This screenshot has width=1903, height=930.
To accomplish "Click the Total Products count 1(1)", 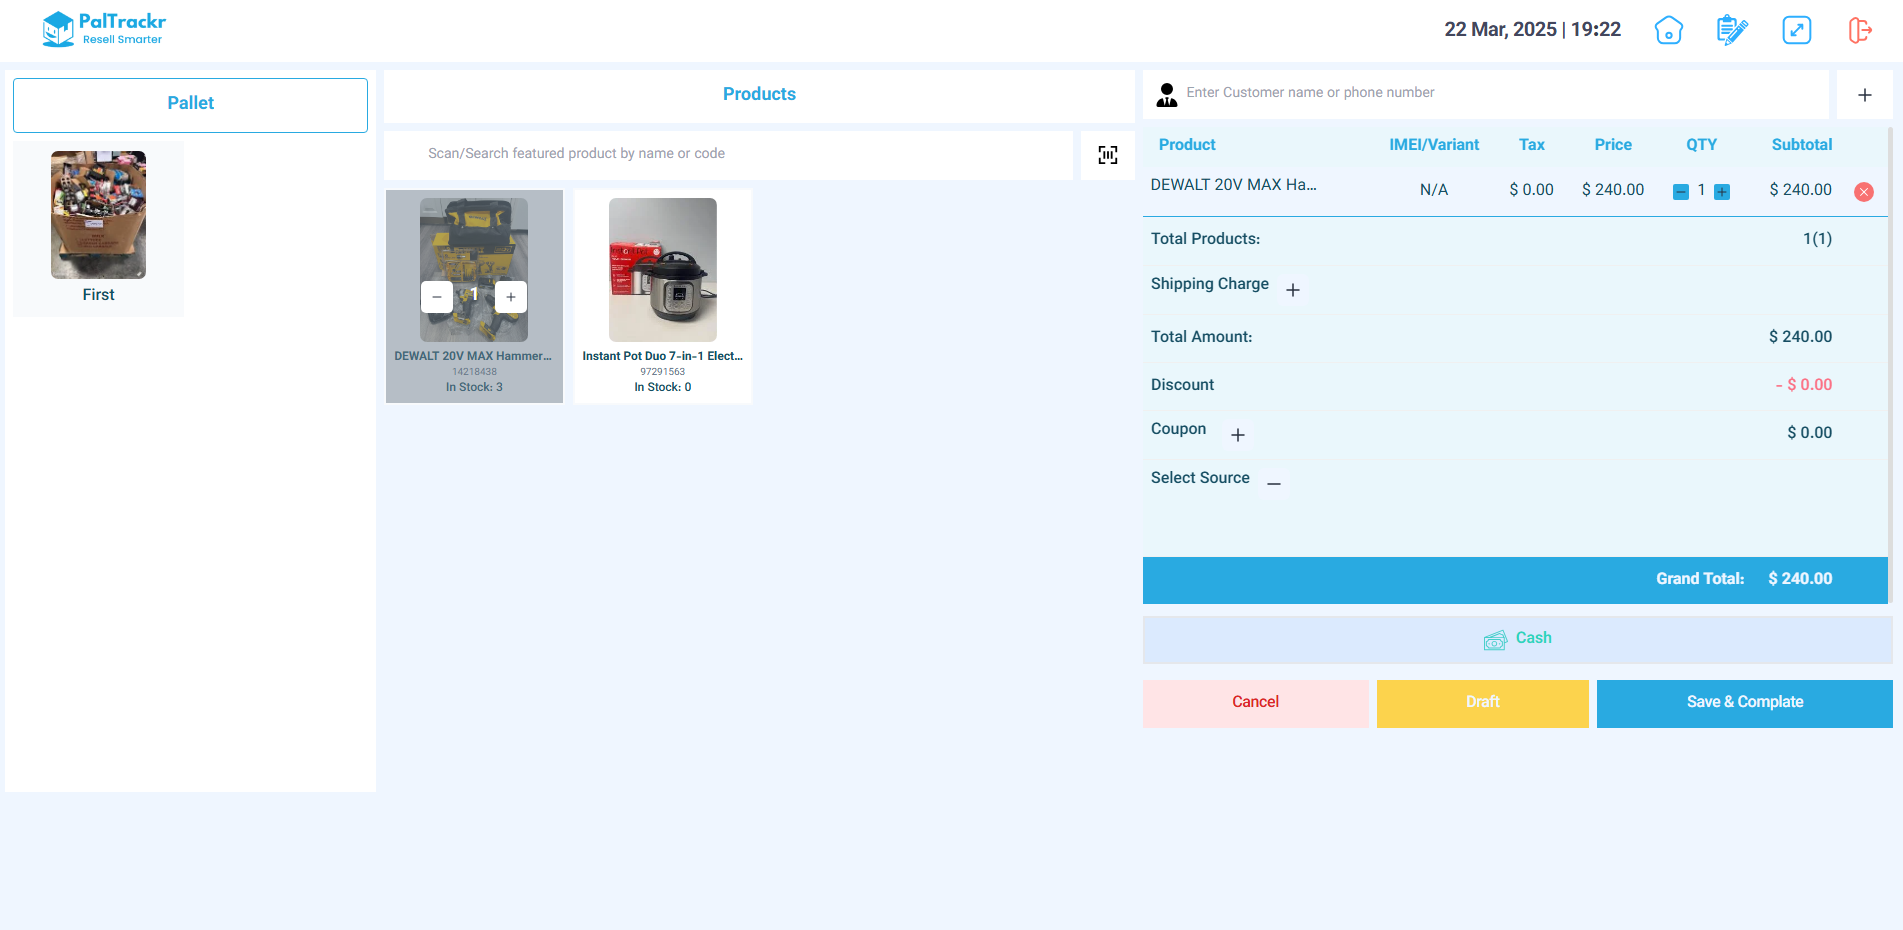I will pos(1817,239).
